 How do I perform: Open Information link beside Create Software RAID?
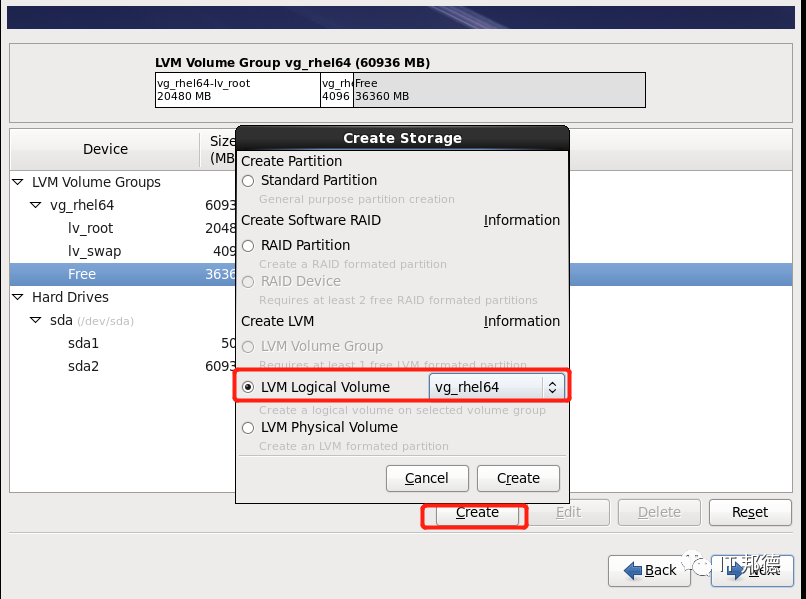pyautogui.click(x=521, y=220)
